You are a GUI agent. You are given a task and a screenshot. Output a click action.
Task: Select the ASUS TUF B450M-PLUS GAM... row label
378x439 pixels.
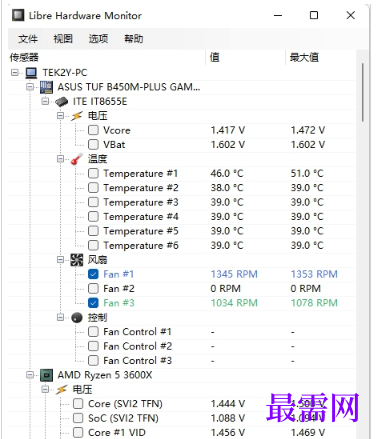129,87
